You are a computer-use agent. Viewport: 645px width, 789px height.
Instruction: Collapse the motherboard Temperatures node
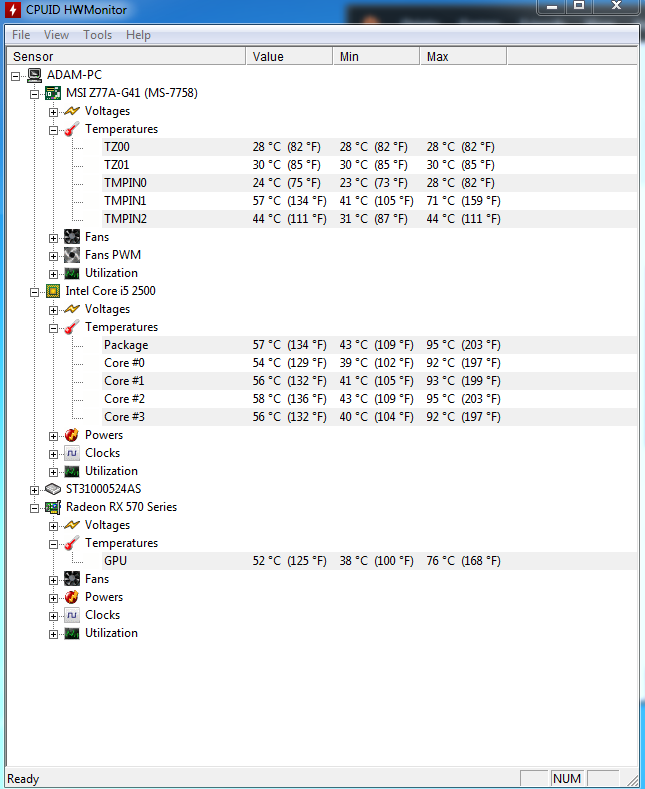pos(53,130)
